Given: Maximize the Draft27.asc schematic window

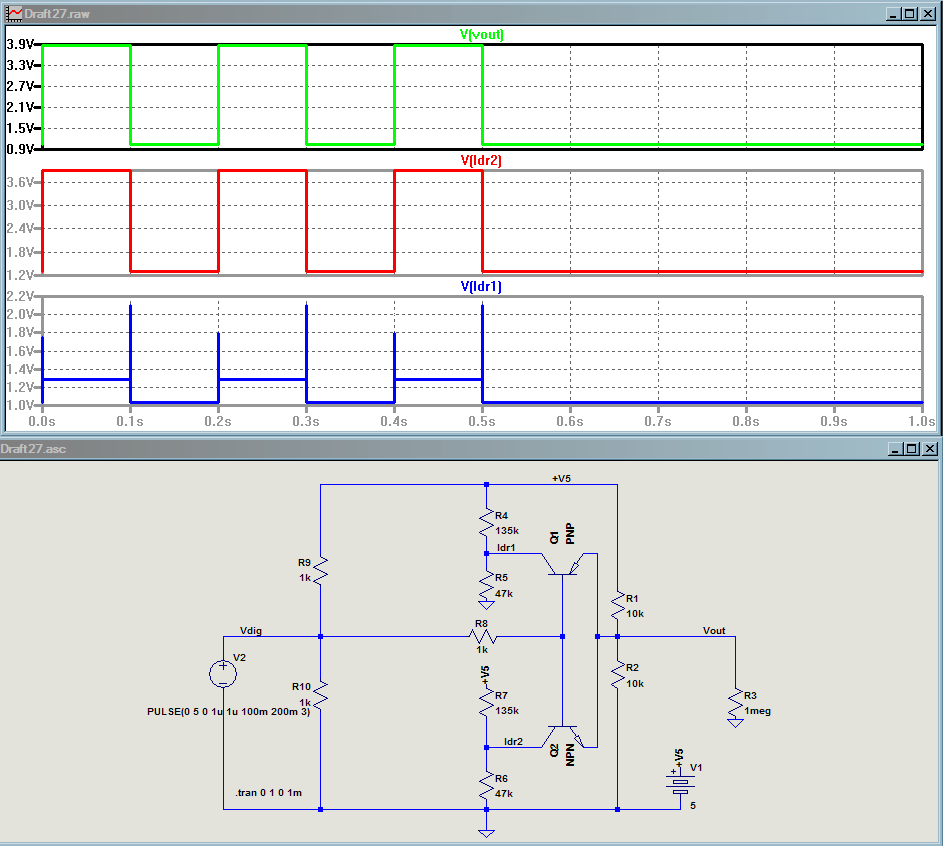Looking at the screenshot, I should pyautogui.click(x=912, y=449).
